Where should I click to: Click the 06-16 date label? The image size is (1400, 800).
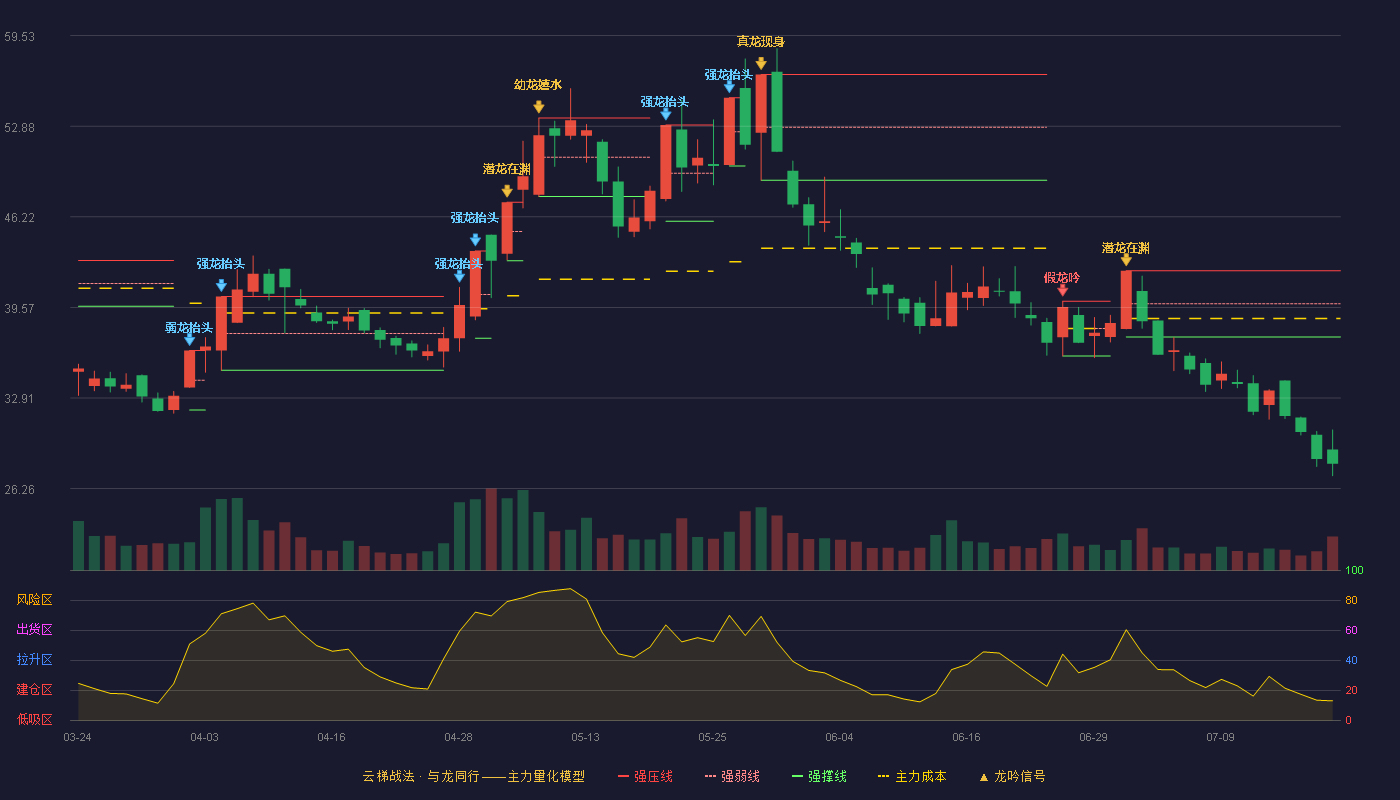coord(966,737)
